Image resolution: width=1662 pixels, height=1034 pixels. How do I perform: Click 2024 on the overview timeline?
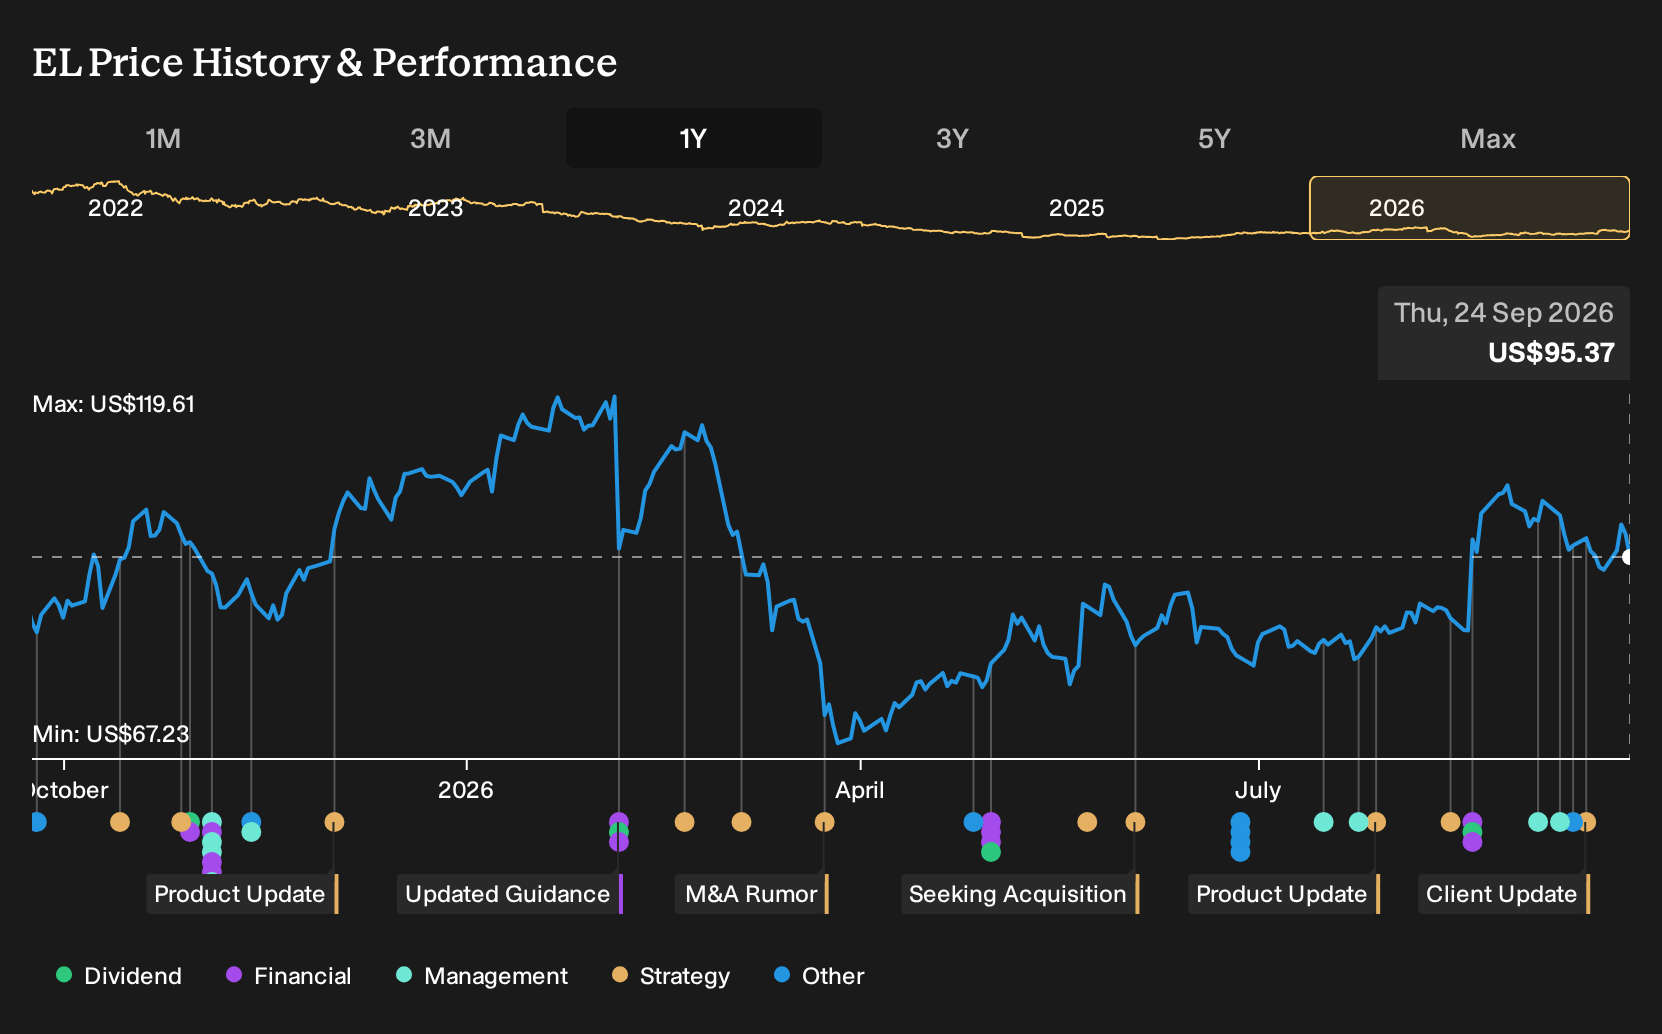coord(756,208)
